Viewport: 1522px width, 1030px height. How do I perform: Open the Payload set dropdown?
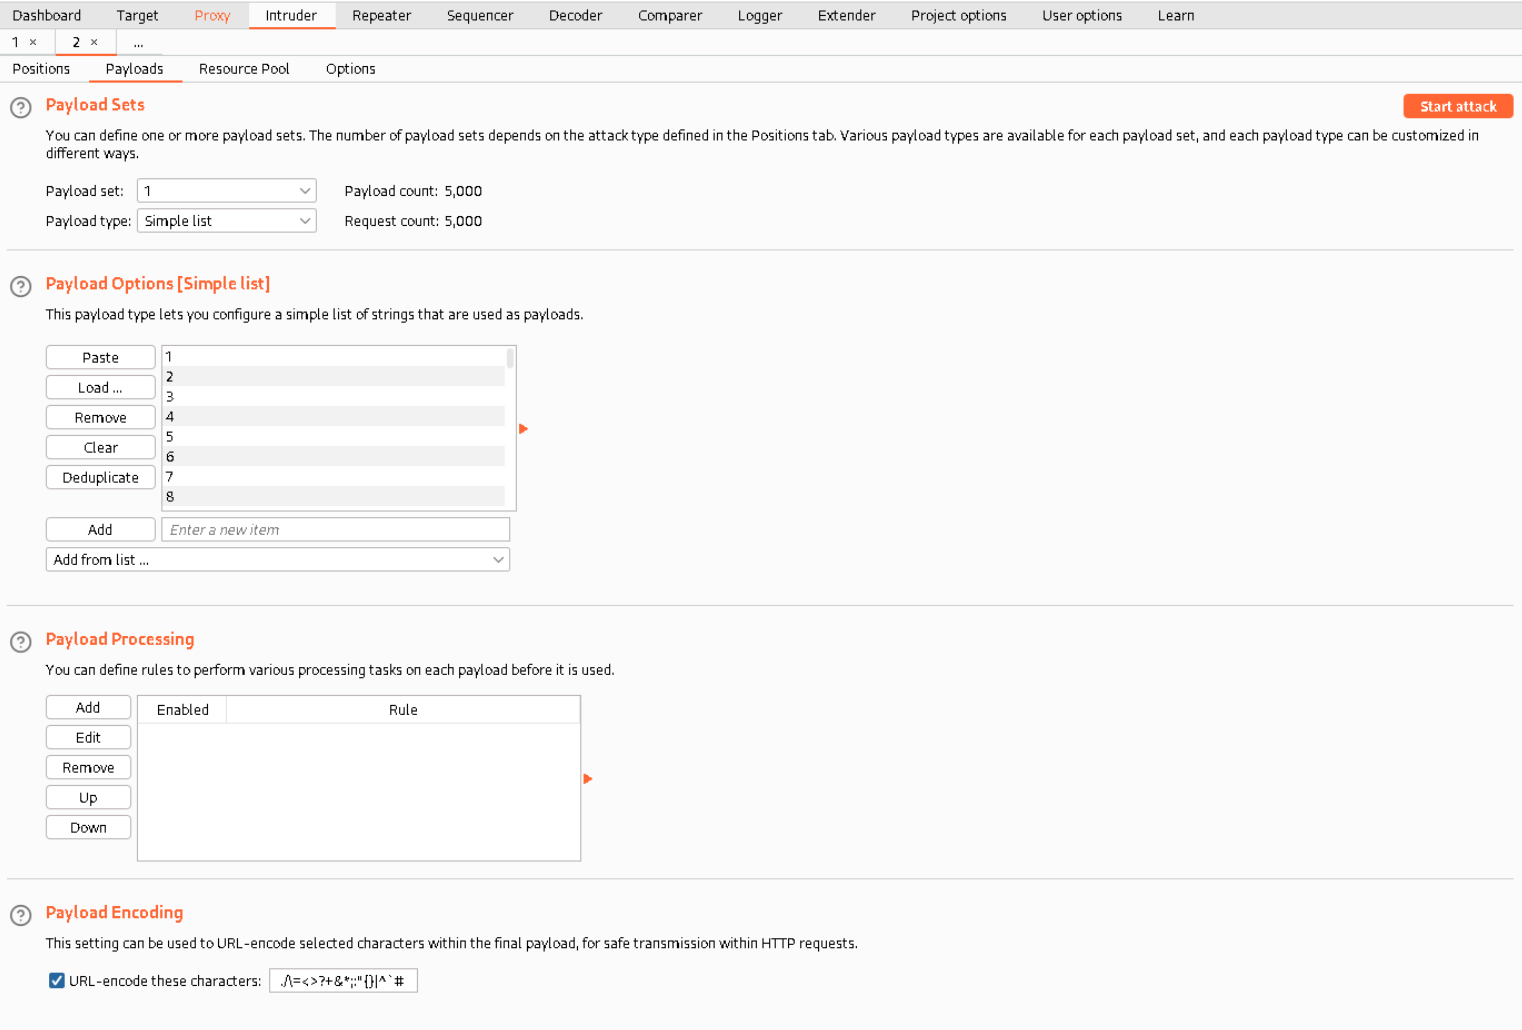227,191
